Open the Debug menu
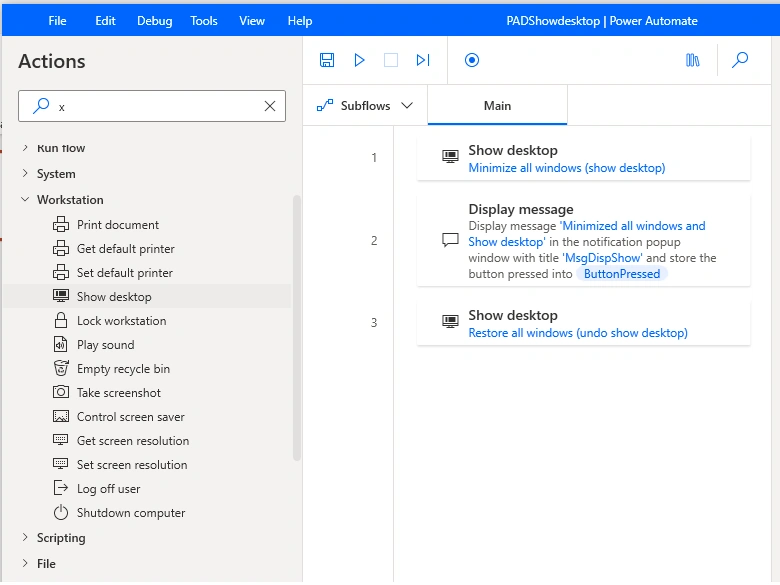The image size is (780, 585). (155, 21)
